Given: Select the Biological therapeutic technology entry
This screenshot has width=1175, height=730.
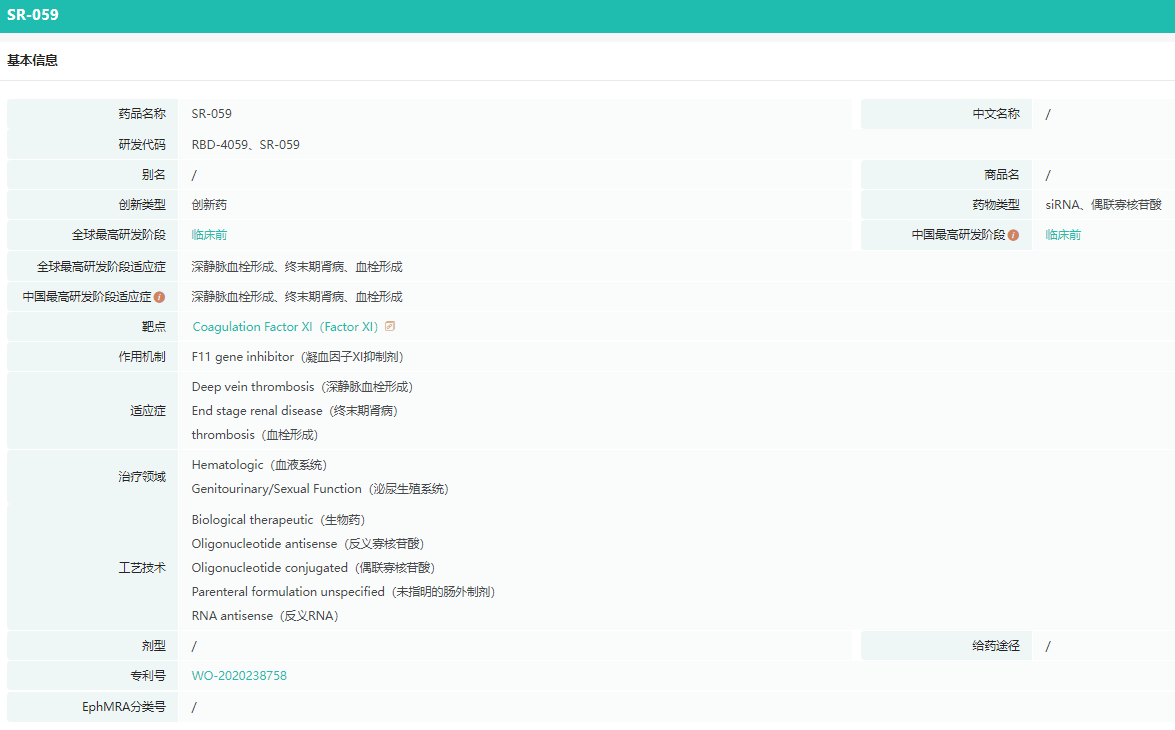Looking at the screenshot, I should (x=278, y=520).
